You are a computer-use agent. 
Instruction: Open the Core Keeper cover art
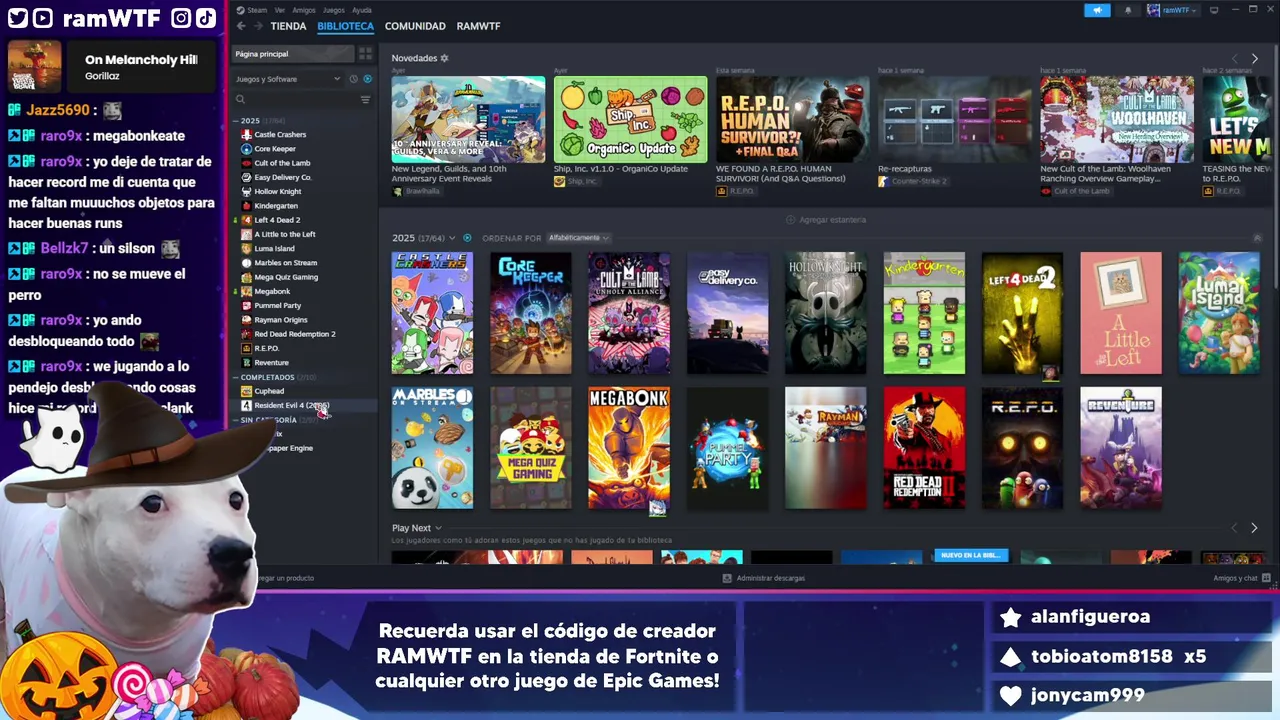[x=531, y=313]
